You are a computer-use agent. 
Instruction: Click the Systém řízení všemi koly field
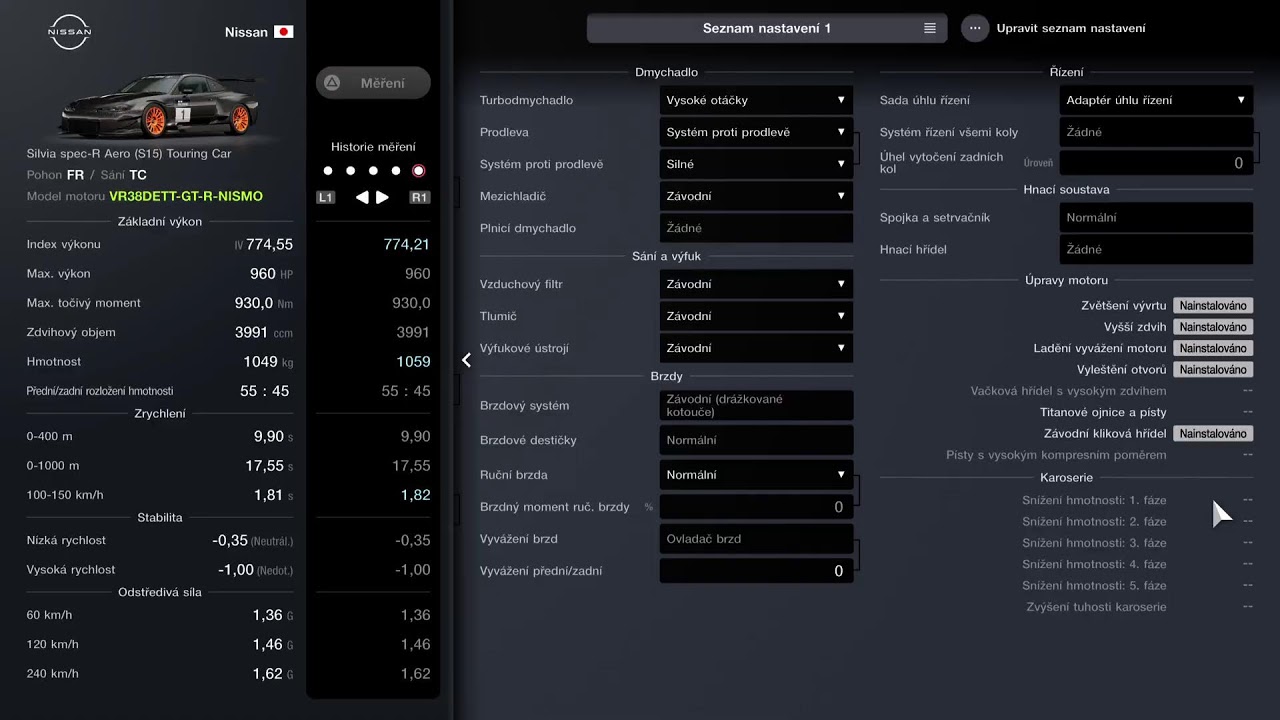tap(1156, 132)
